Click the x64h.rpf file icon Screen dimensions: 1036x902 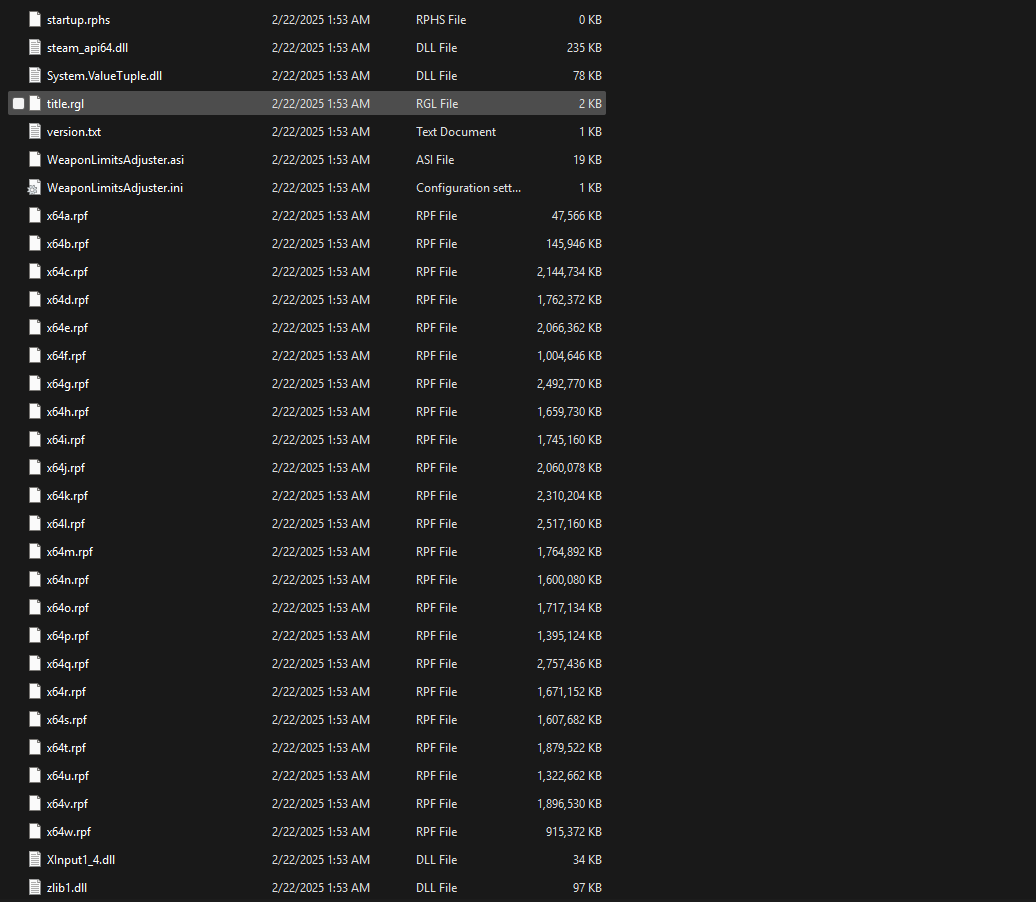click(x=35, y=412)
